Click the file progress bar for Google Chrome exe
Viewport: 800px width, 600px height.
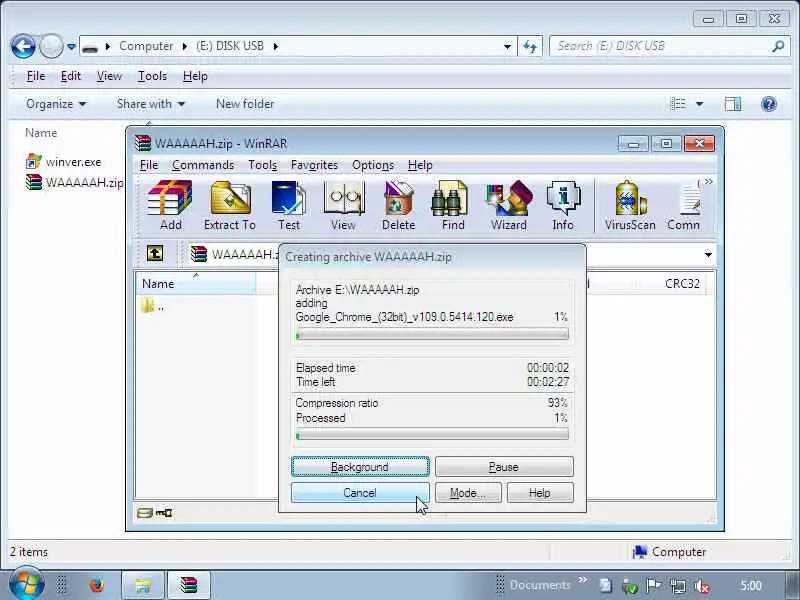(x=432, y=335)
